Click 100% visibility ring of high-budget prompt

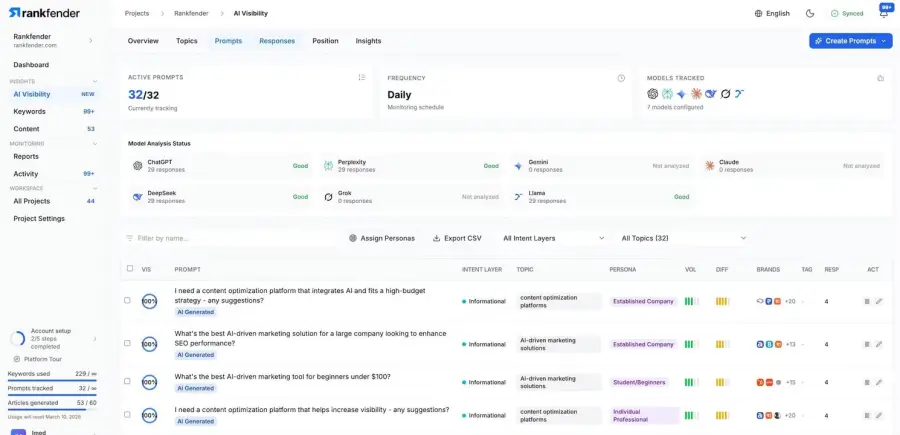point(149,301)
